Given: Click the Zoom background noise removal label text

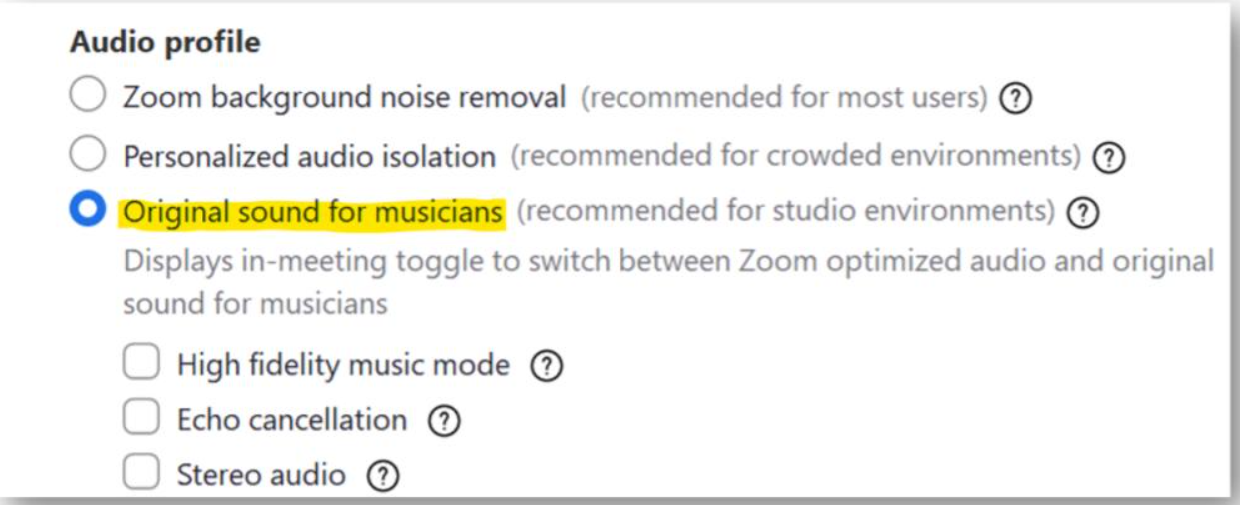Looking at the screenshot, I should click(345, 98).
